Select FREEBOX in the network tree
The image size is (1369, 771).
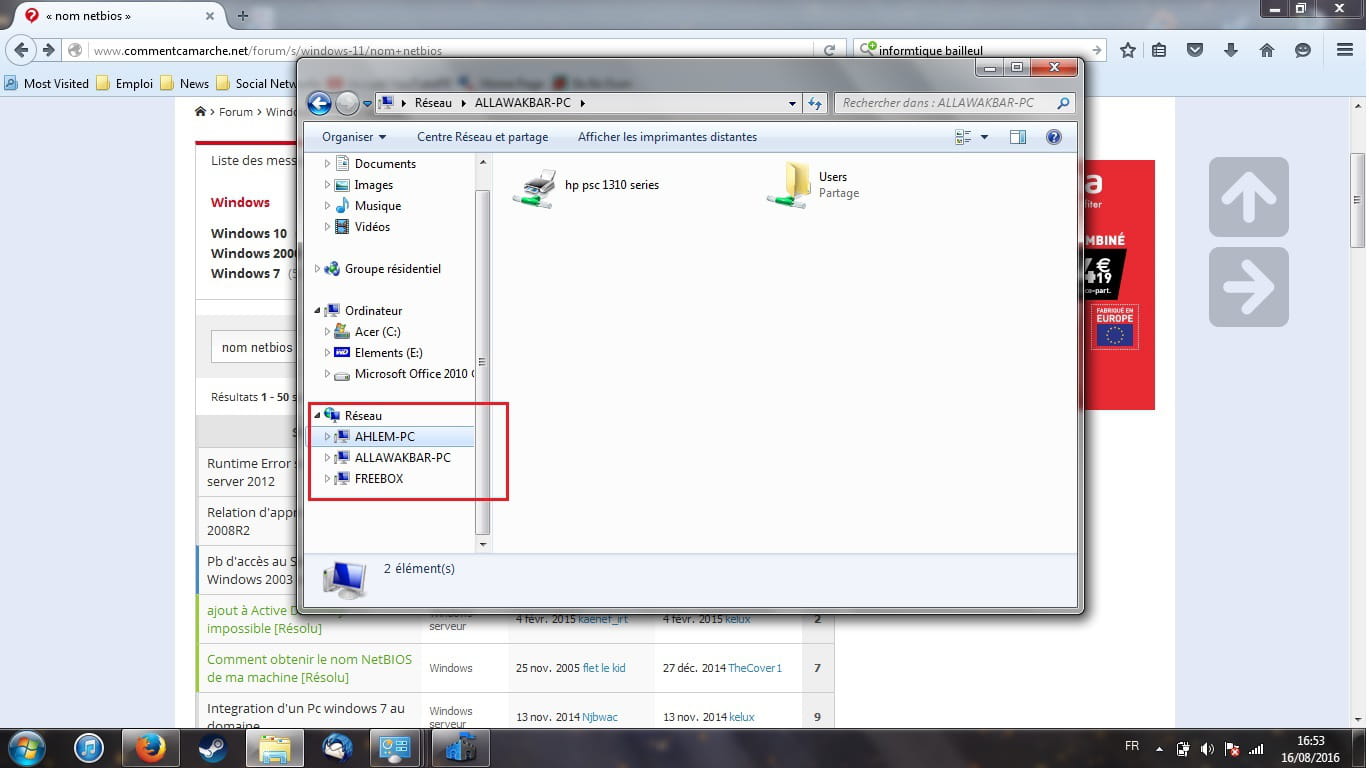[x=379, y=479]
